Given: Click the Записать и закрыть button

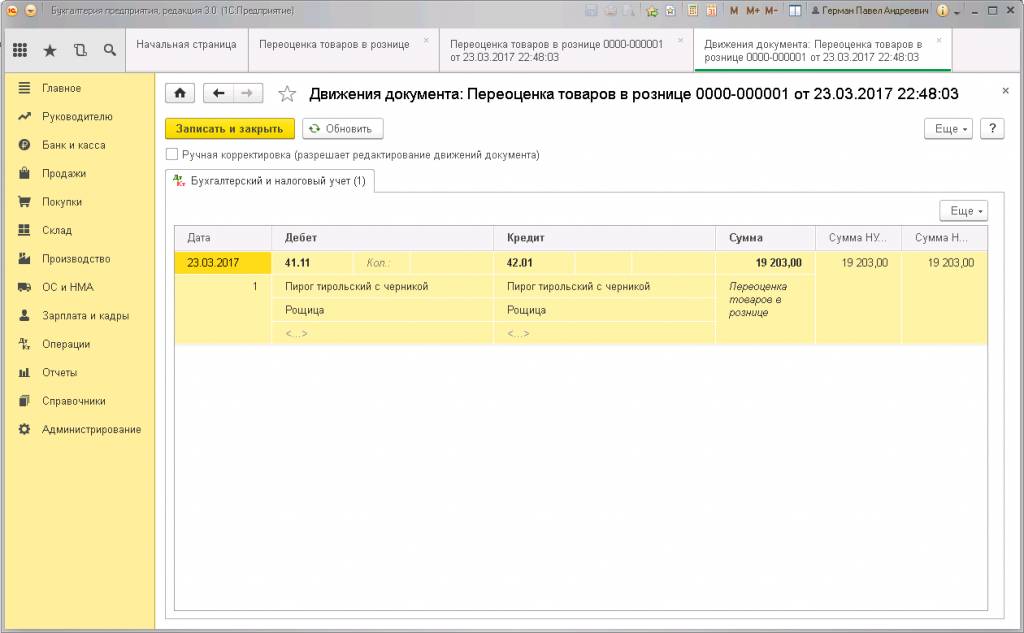Looking at the screenshot, I should (229, 129).
